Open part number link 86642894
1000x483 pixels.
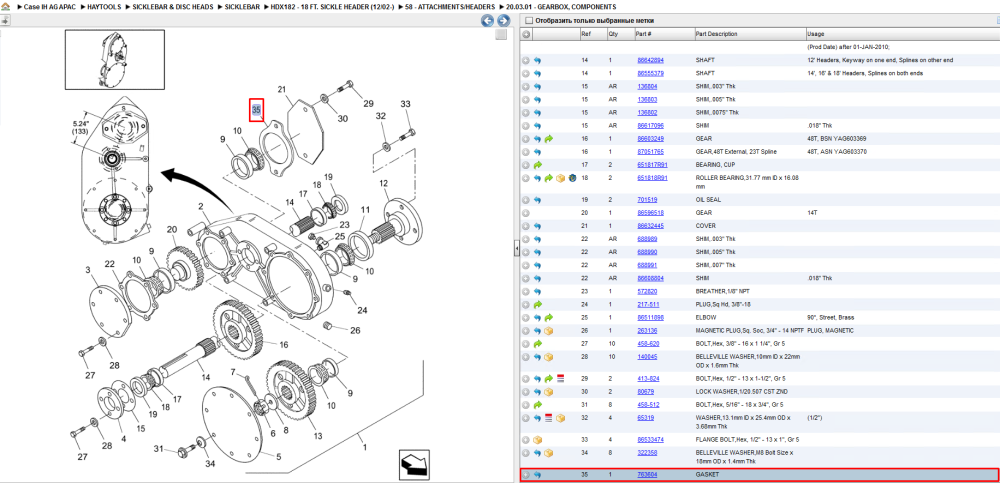(x=651, y=60)
